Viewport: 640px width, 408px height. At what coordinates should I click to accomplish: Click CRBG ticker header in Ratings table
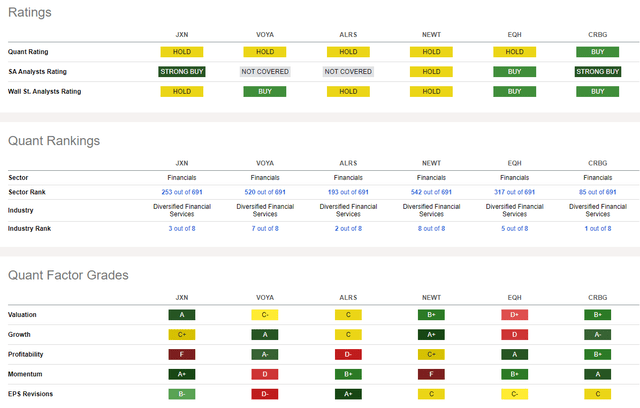pos(598,35)
